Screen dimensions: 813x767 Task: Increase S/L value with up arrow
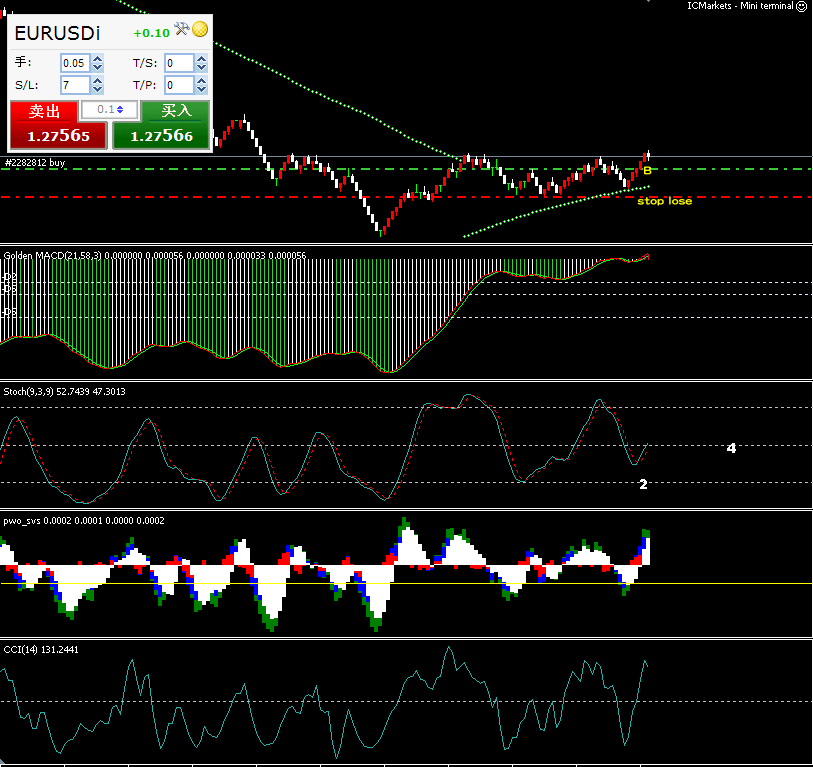point(97,80)
